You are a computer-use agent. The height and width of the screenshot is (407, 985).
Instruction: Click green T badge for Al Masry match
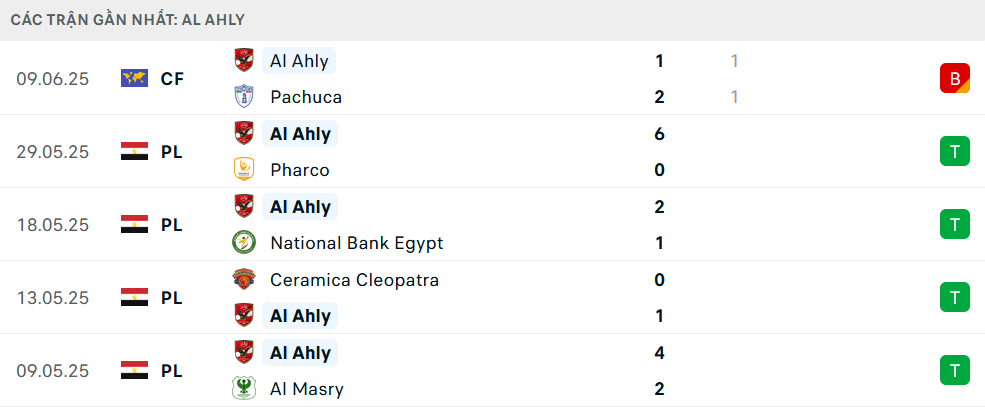(x=954, y=371)
